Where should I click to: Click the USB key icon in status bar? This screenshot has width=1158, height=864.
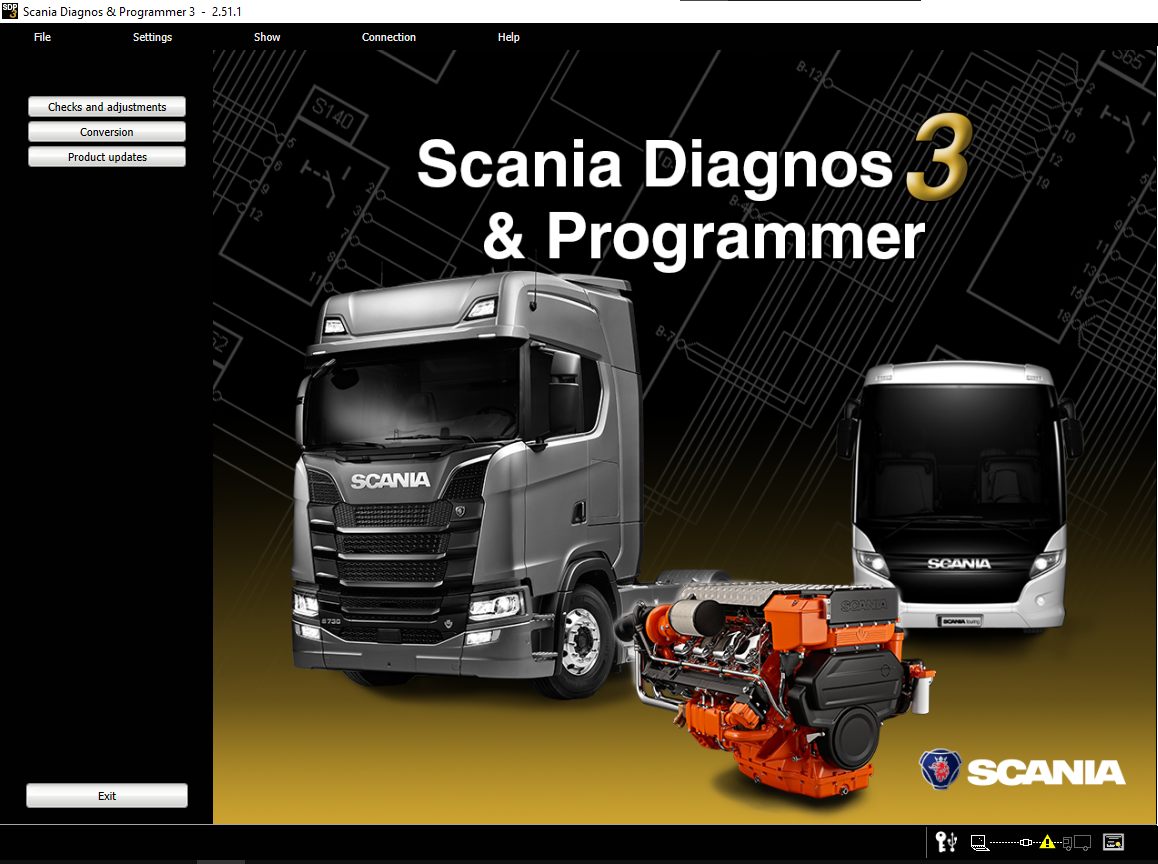click(945, 842)
